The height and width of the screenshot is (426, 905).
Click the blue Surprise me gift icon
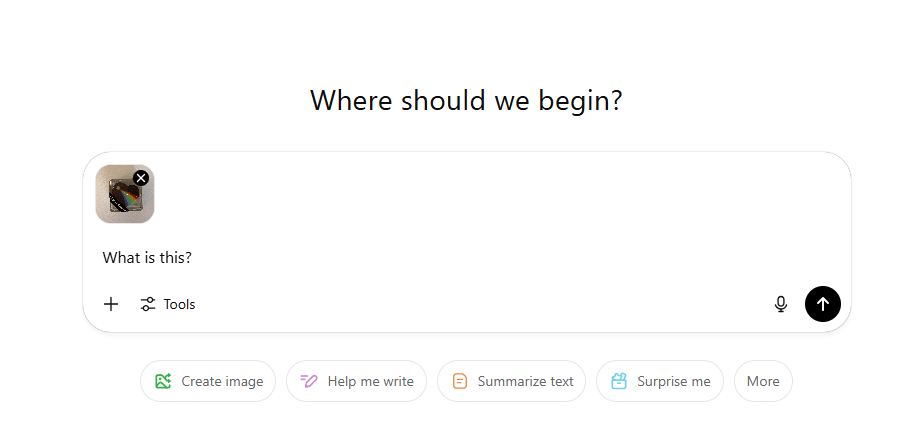point(619,381)
